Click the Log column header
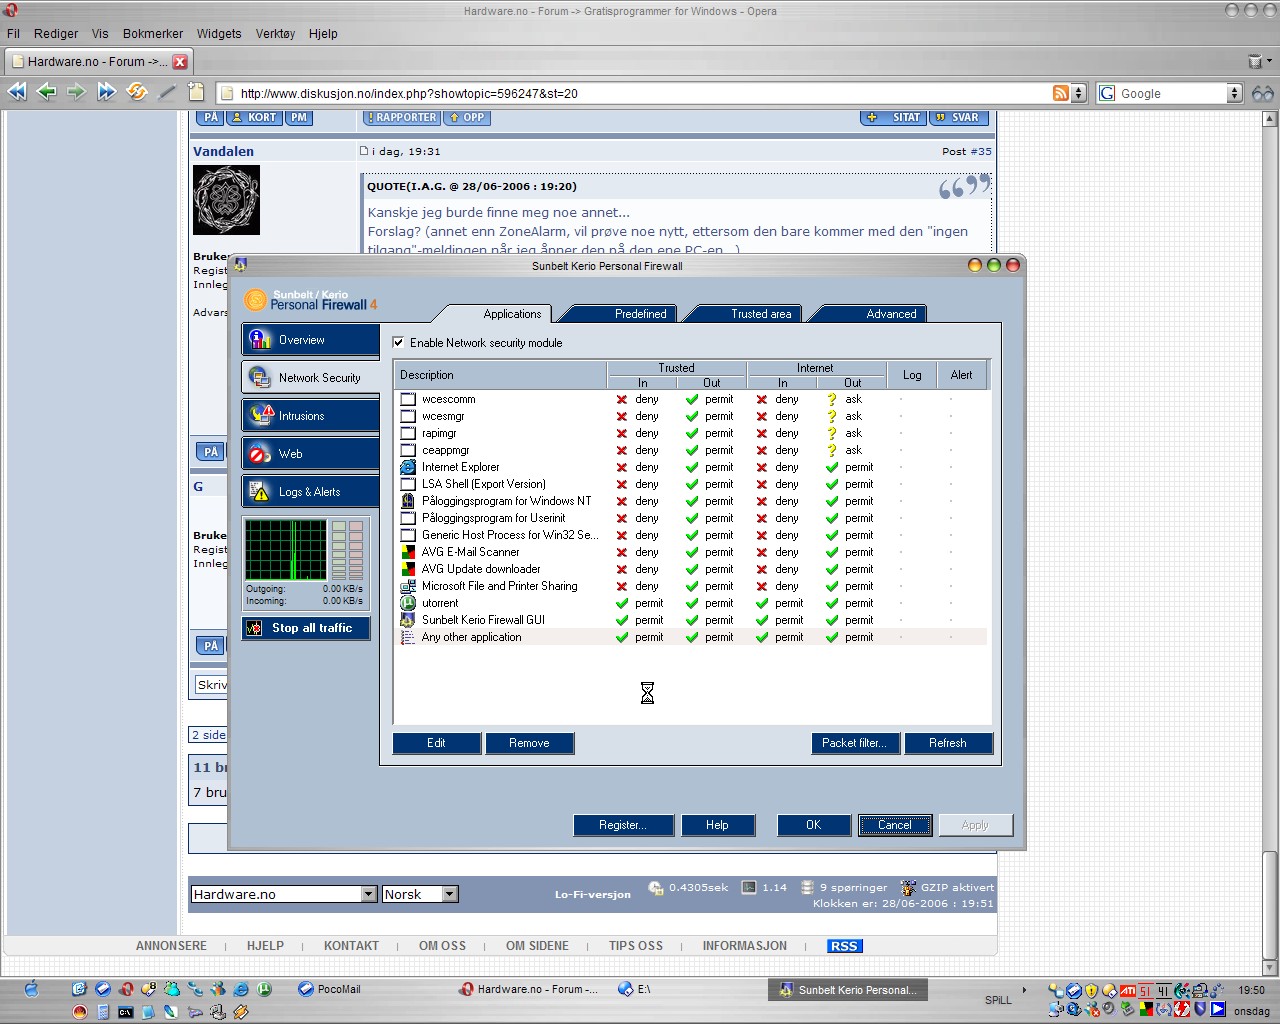The image size is (1280, 1024). 912,375
